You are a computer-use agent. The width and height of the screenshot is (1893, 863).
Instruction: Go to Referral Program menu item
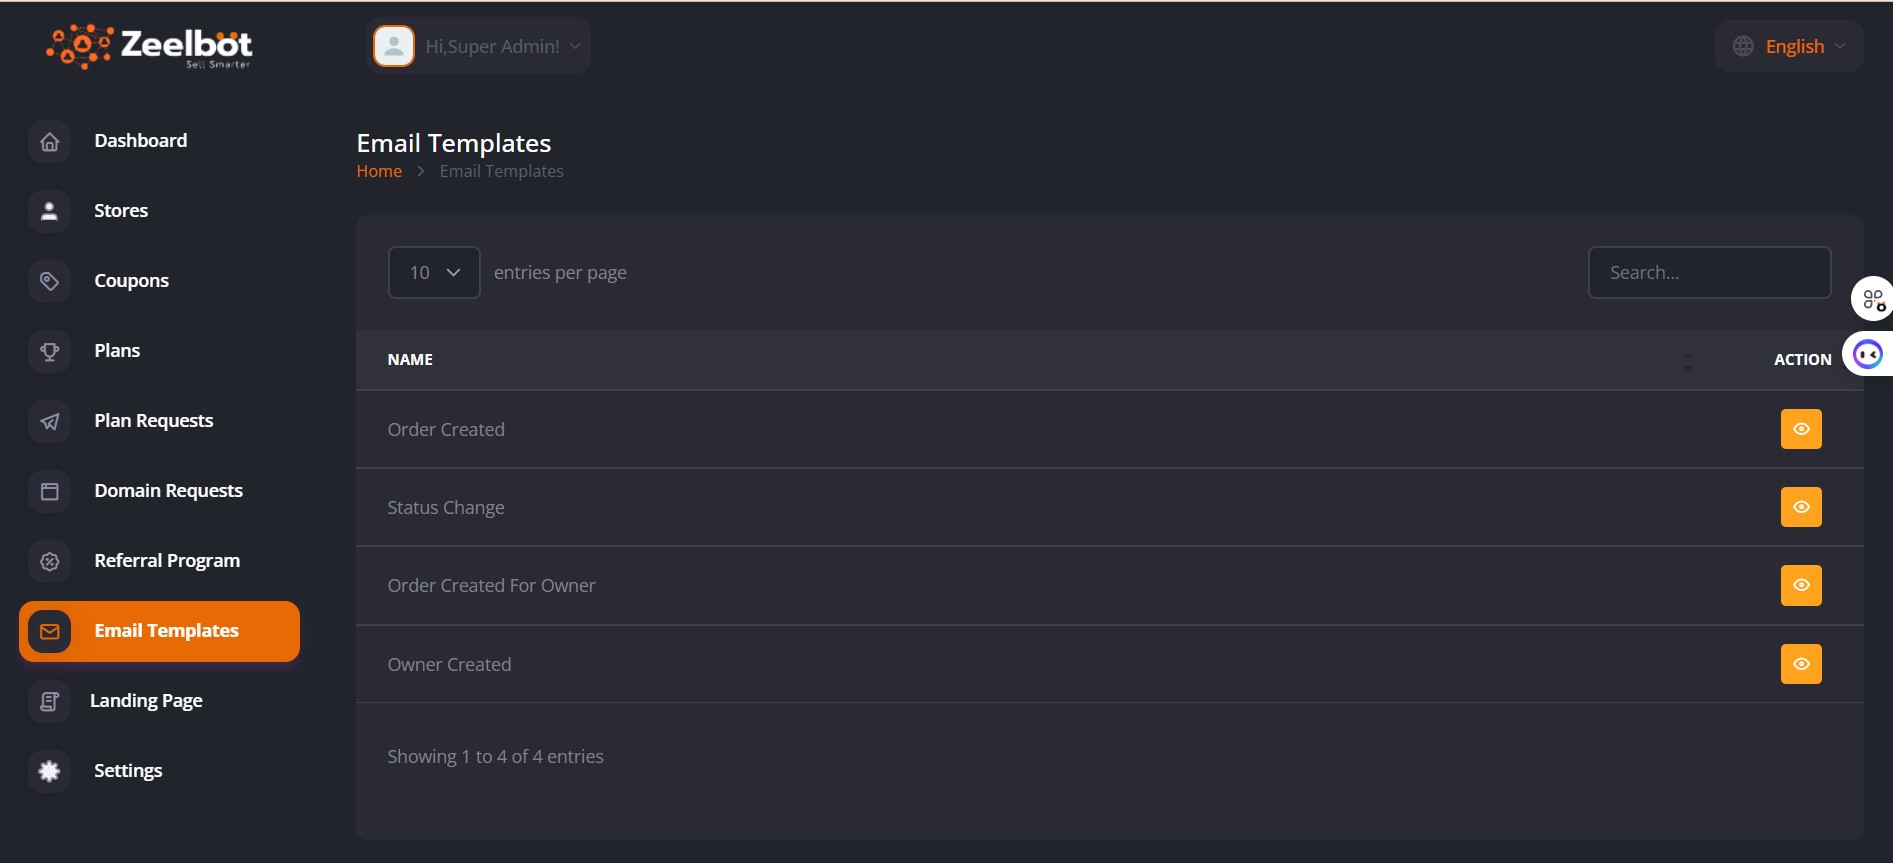167,561
